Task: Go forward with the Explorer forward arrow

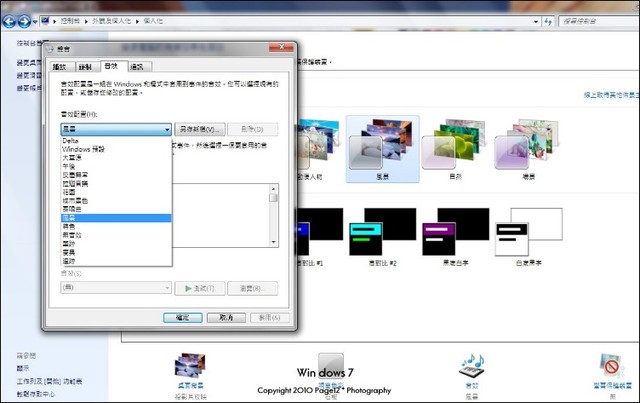Action: pos(24,21)
